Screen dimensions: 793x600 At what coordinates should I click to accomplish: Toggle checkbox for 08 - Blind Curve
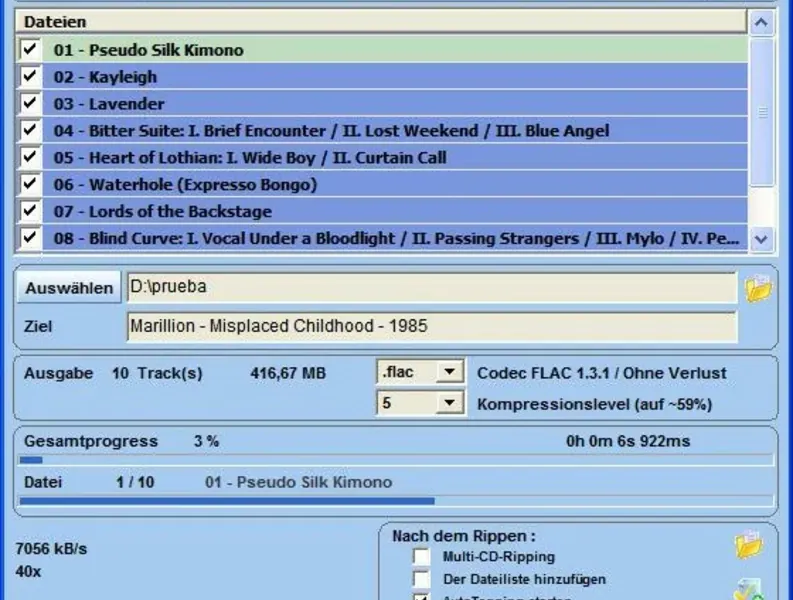pos(29,237)
